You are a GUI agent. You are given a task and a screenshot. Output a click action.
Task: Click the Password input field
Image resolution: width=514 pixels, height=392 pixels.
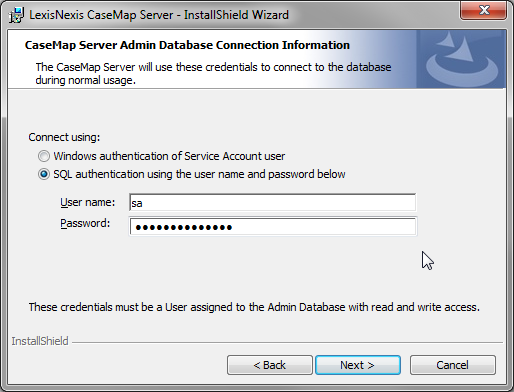pyautogui.click(x=272, y=227)
